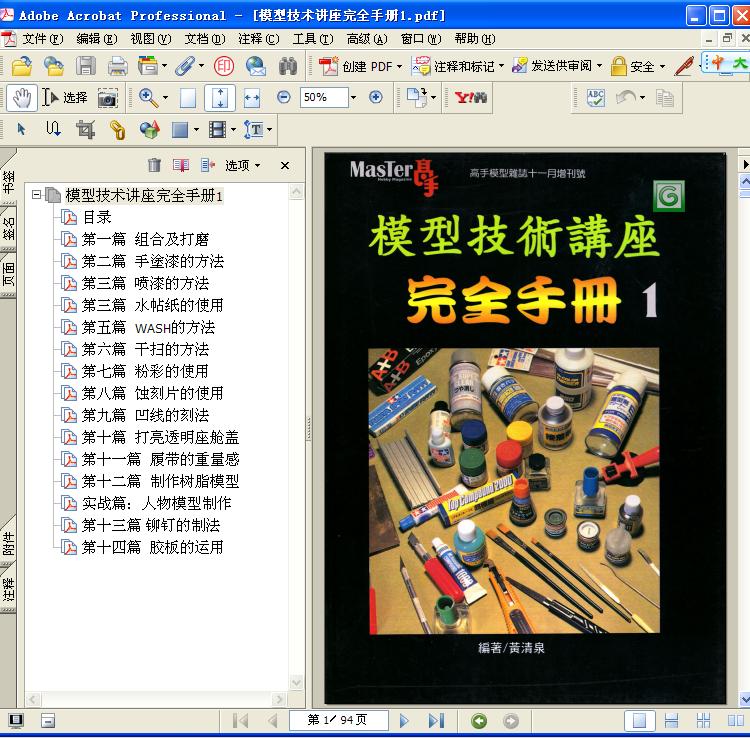Viewport: 750px width, 738px height.
Task: Close the bookmarks panel
Action: pyautogui.click(x=285, y=165)
